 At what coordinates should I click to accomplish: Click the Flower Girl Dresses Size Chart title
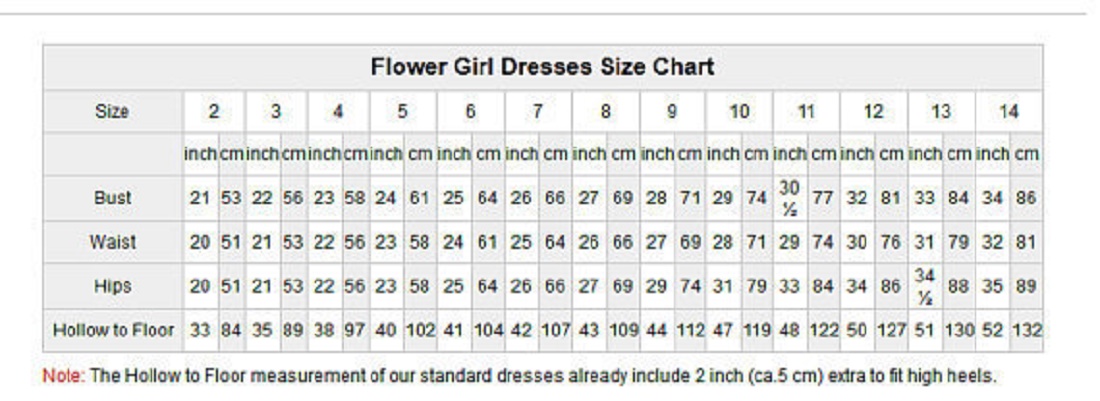[542, 67]
